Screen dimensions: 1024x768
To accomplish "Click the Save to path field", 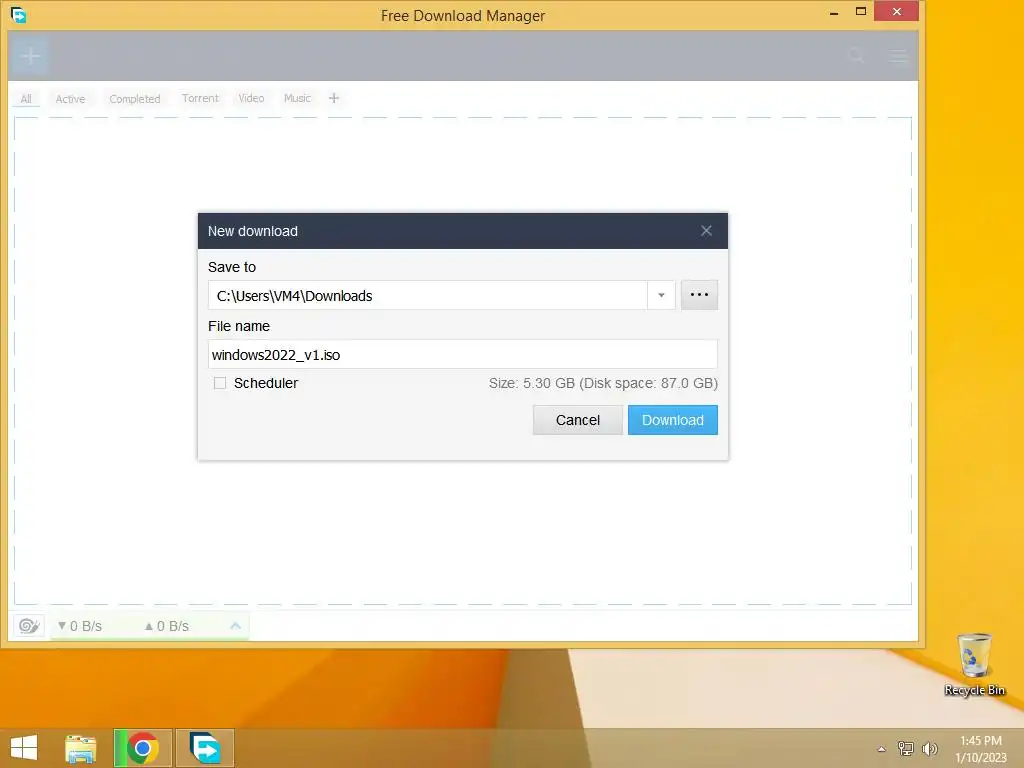I will click(x=428, y=295).
